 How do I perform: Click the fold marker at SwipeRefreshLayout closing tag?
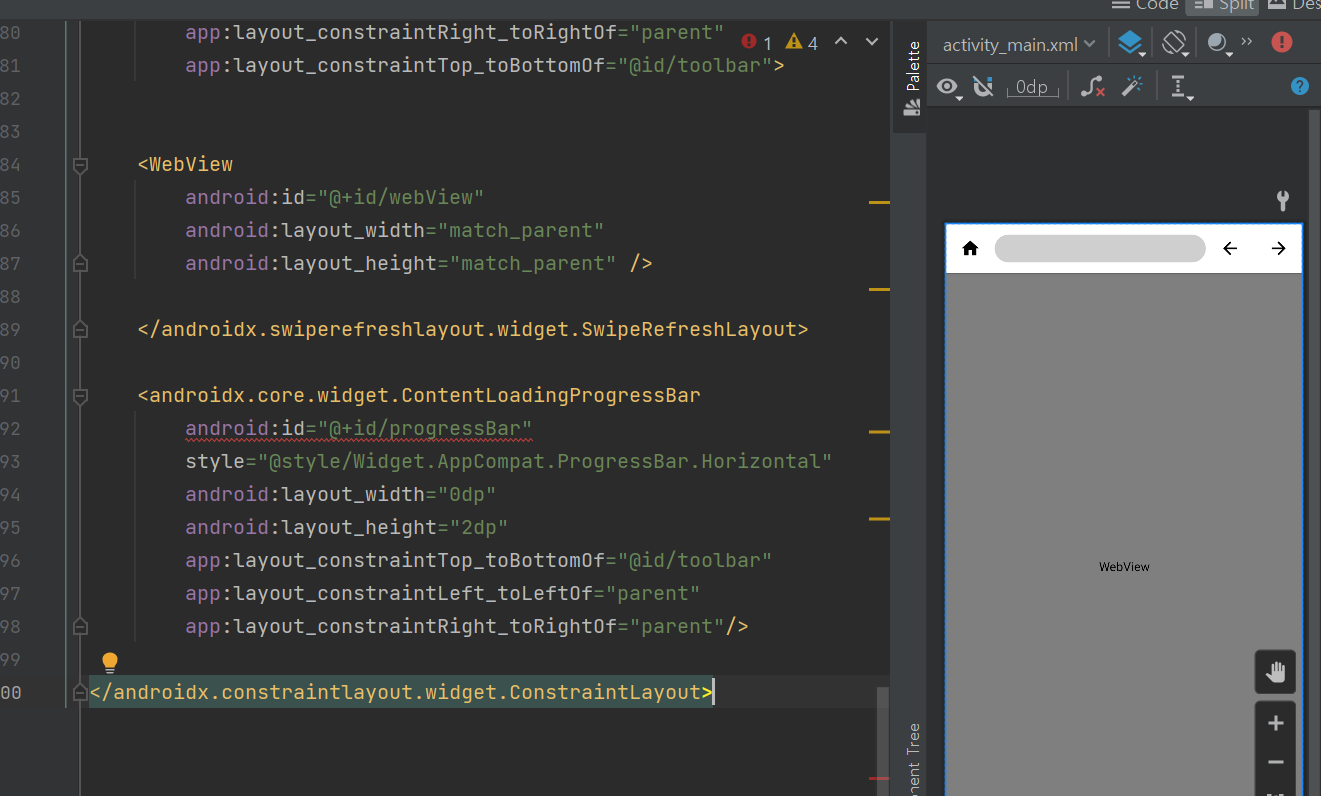[x=81, y=330]
